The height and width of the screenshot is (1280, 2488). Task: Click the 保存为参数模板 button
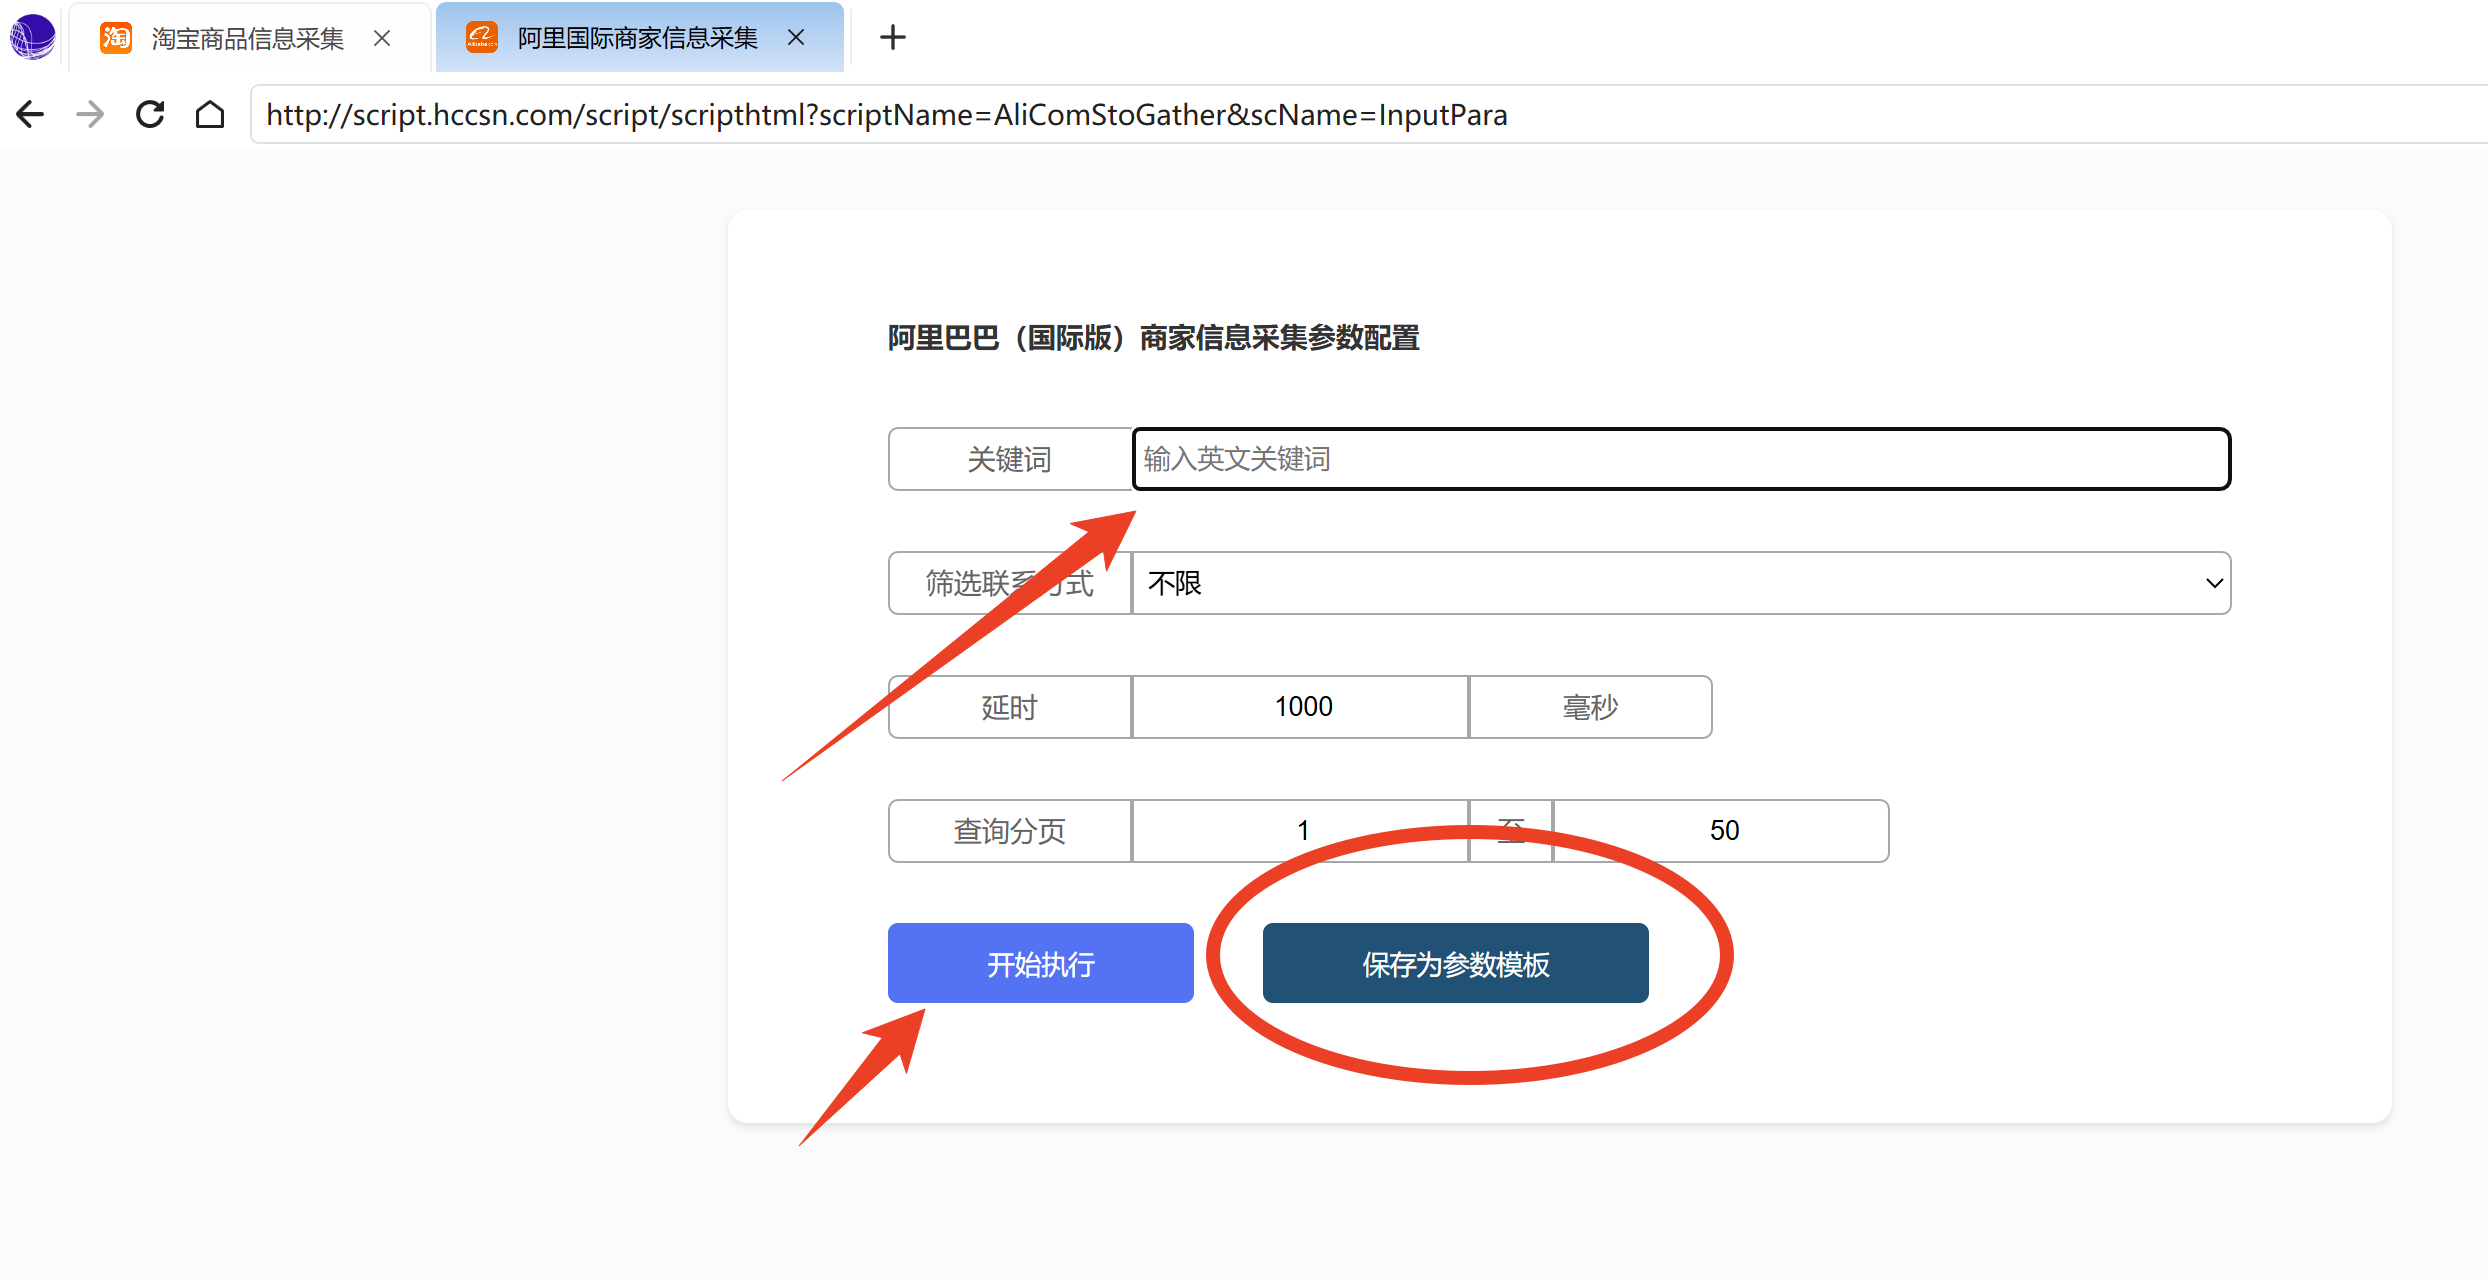1456,963
